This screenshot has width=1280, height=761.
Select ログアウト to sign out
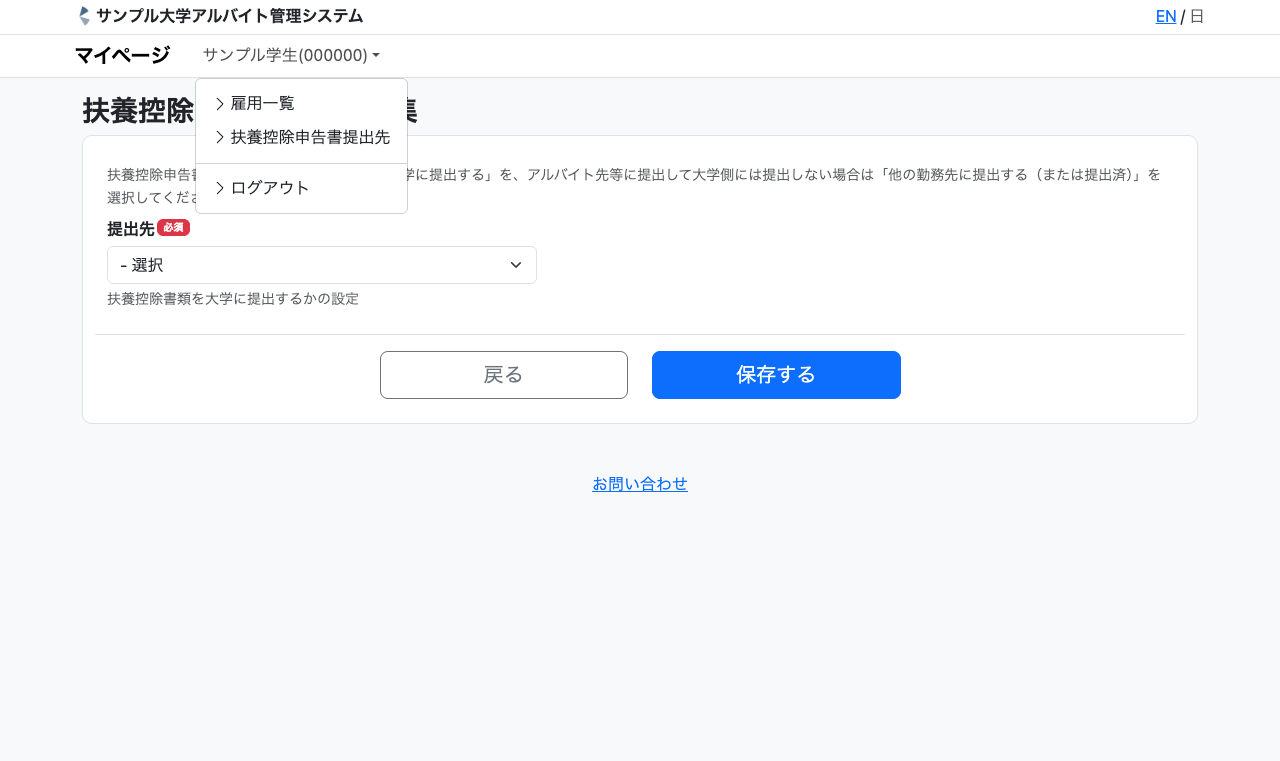click(x=270, y=188)
